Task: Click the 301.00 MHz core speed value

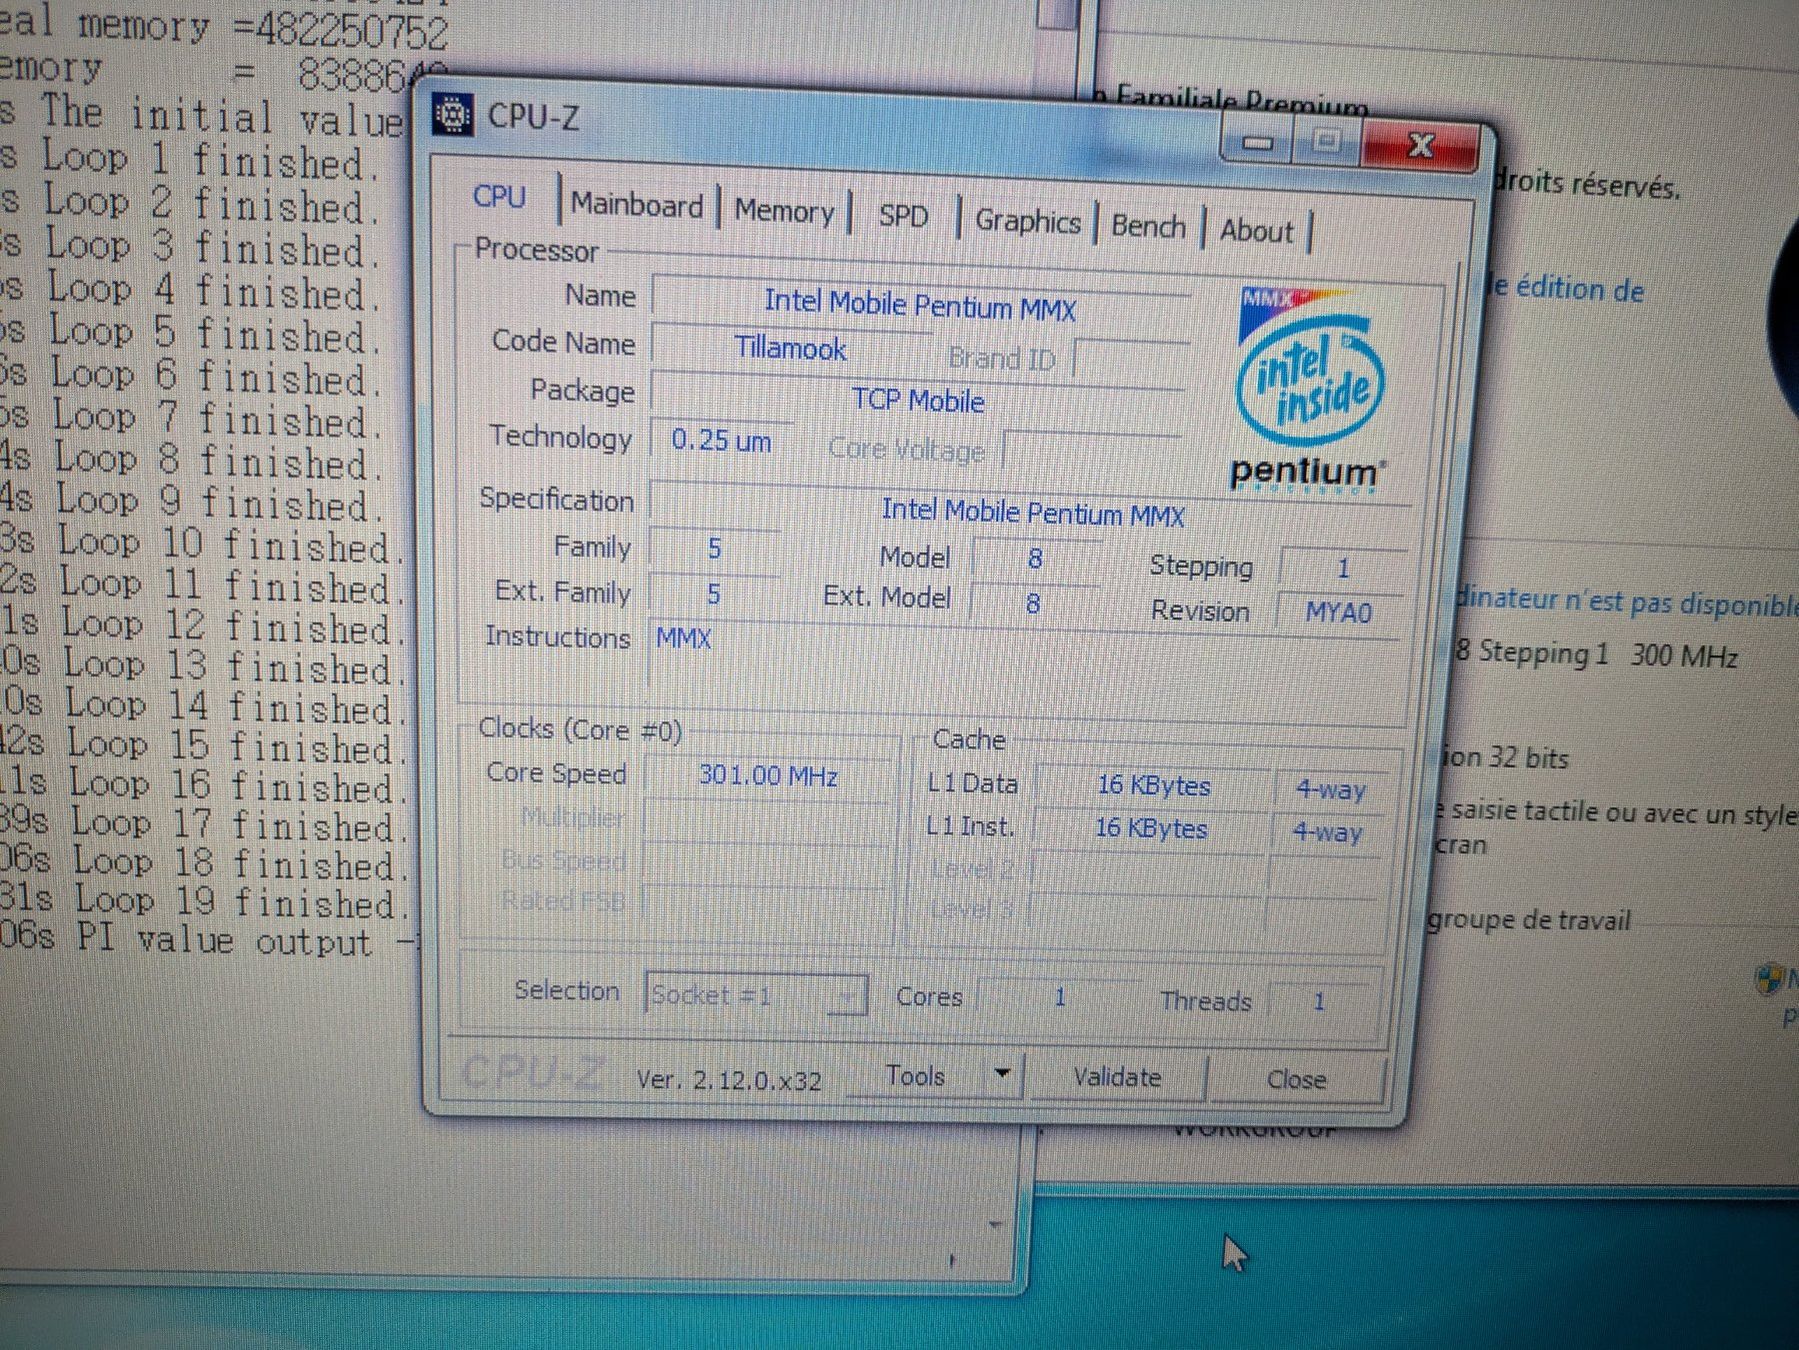Action: (x=768, y=776)
